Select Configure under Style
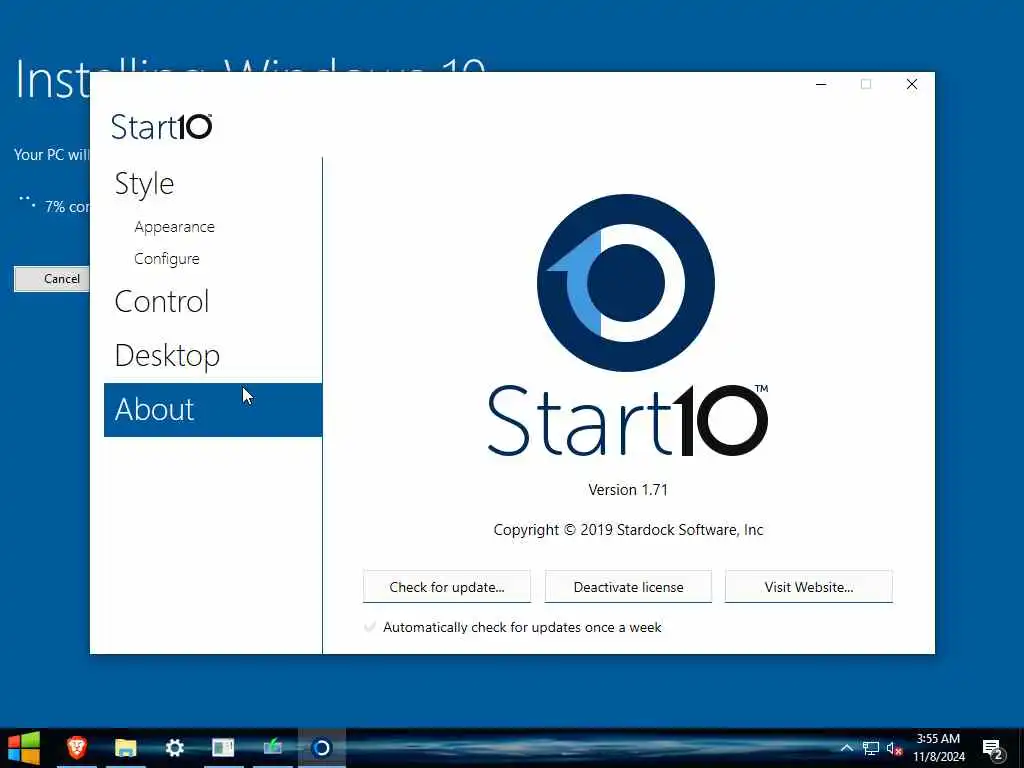The image size is (1024, 768). click(167, 259)
